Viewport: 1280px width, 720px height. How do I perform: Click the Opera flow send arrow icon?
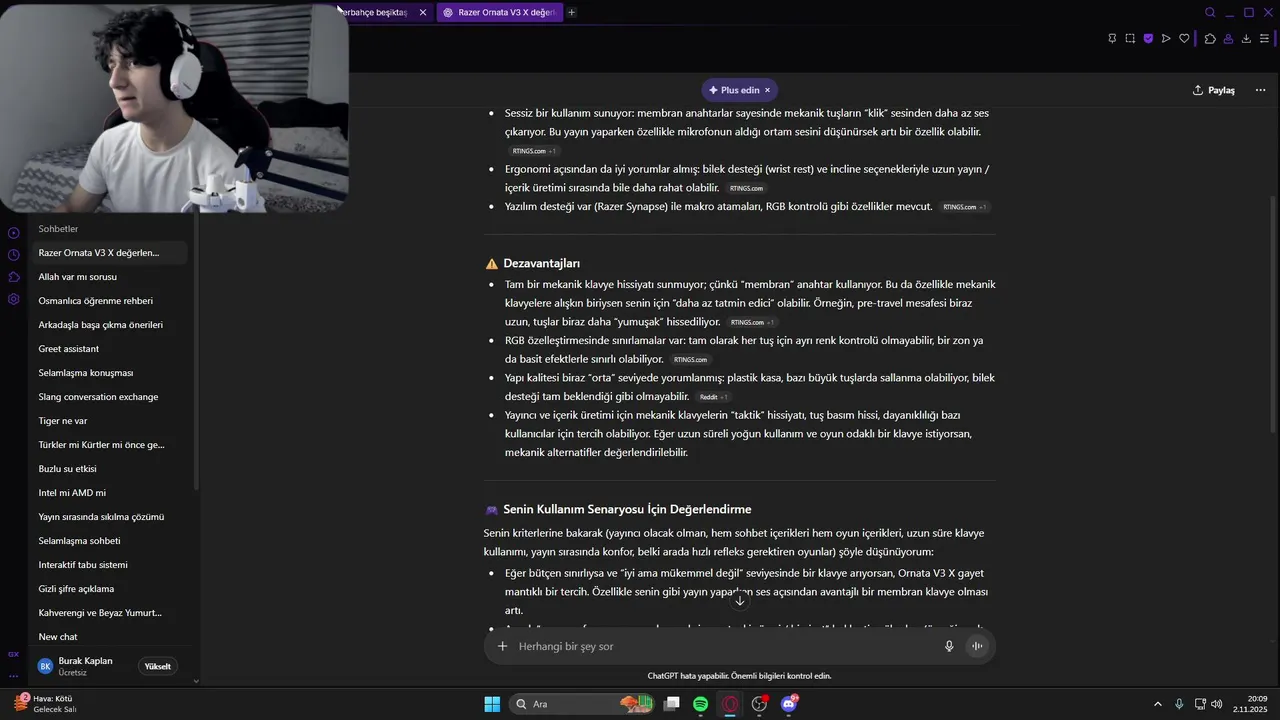click(x=1166, y=39)
